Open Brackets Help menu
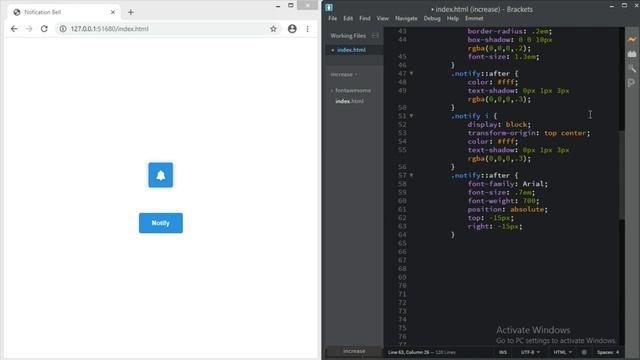This screenshot has height=360, width=640. (452, 18)
